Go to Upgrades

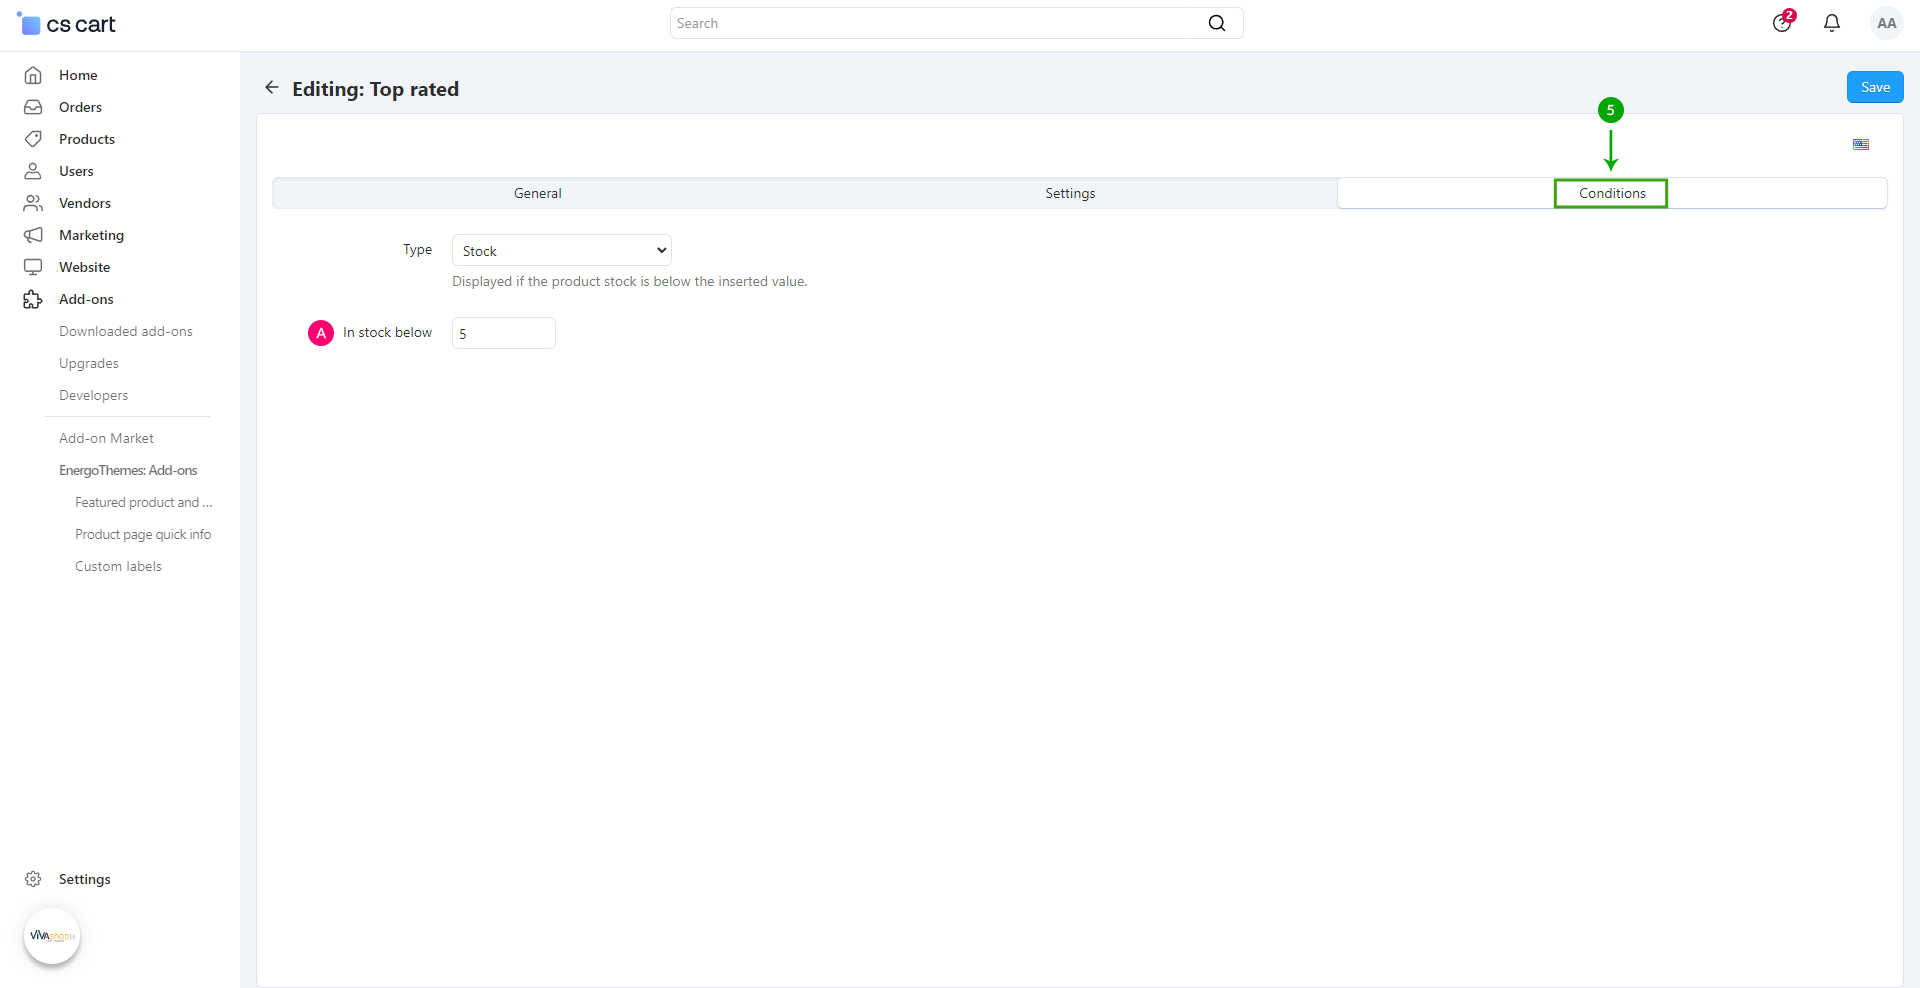point(89,363)
